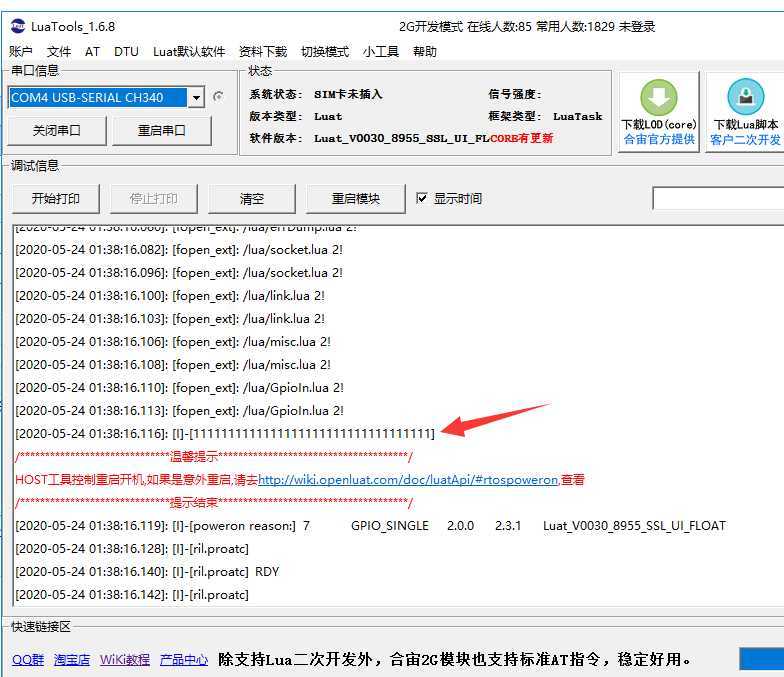Click the 01:38:16.108 misc.lua log line
This screenshot has height=677, width=784.
[x=173, y=364]
